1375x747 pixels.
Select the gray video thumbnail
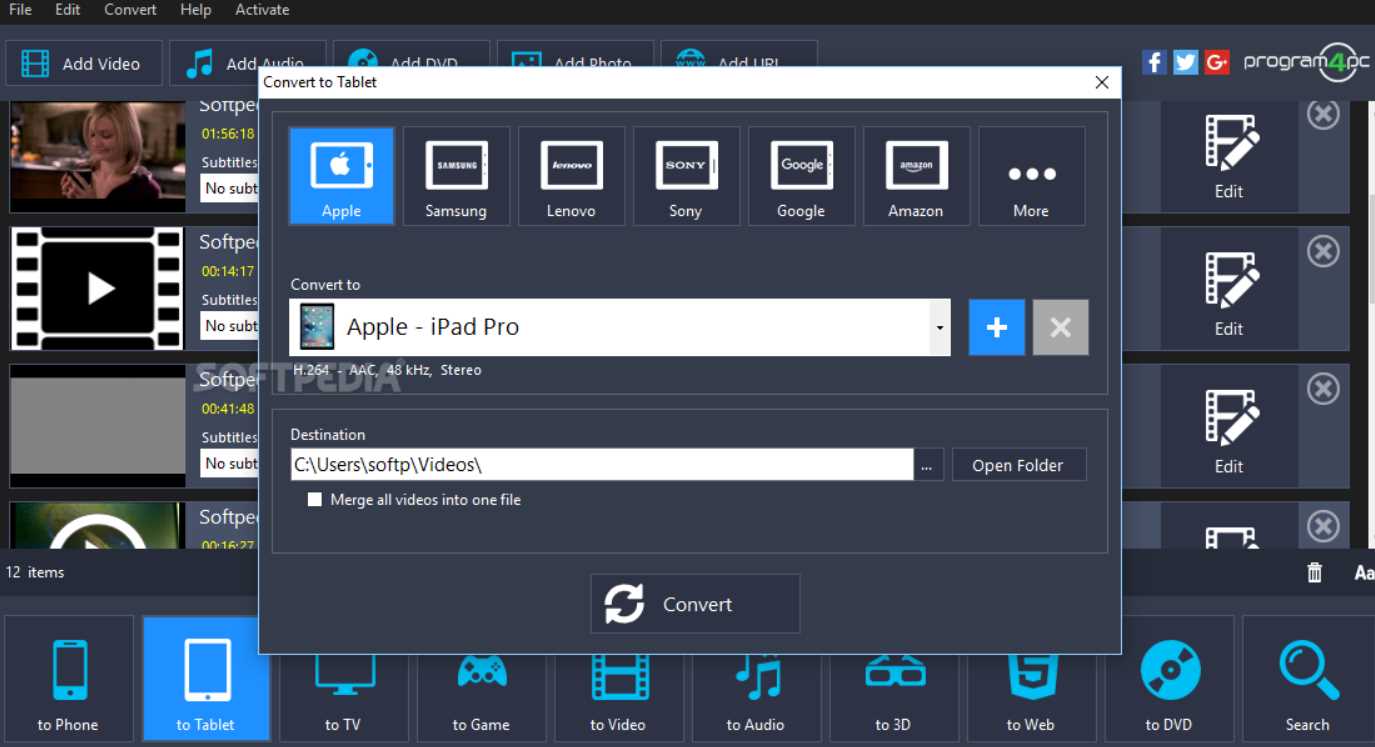[x=98, y=426]
